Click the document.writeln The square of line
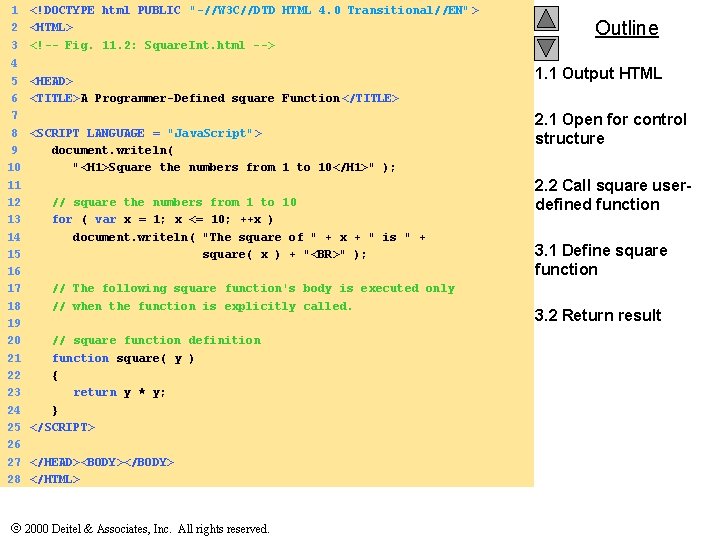Image resolution: width=720 pixels, height=540 pixels. [249, 237]
